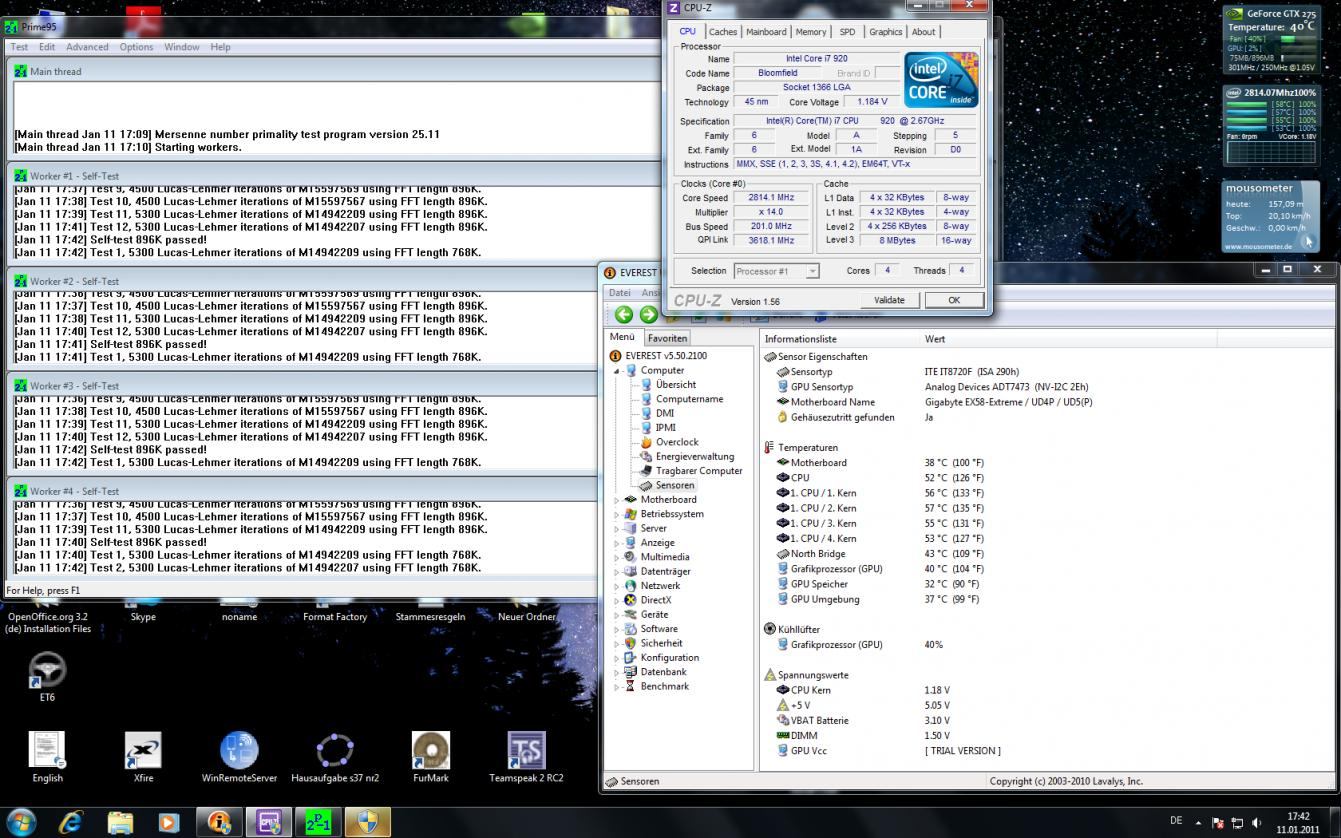Click the Worker #3 Self-Test title bar

coord(303,386)
